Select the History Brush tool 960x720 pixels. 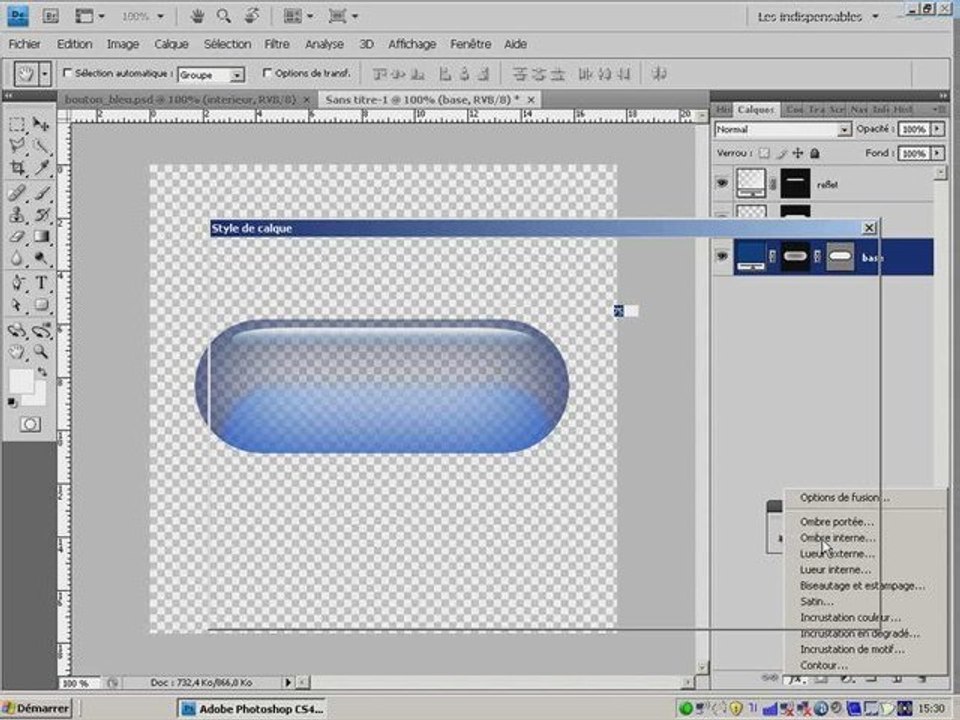(x=41, y=214)
